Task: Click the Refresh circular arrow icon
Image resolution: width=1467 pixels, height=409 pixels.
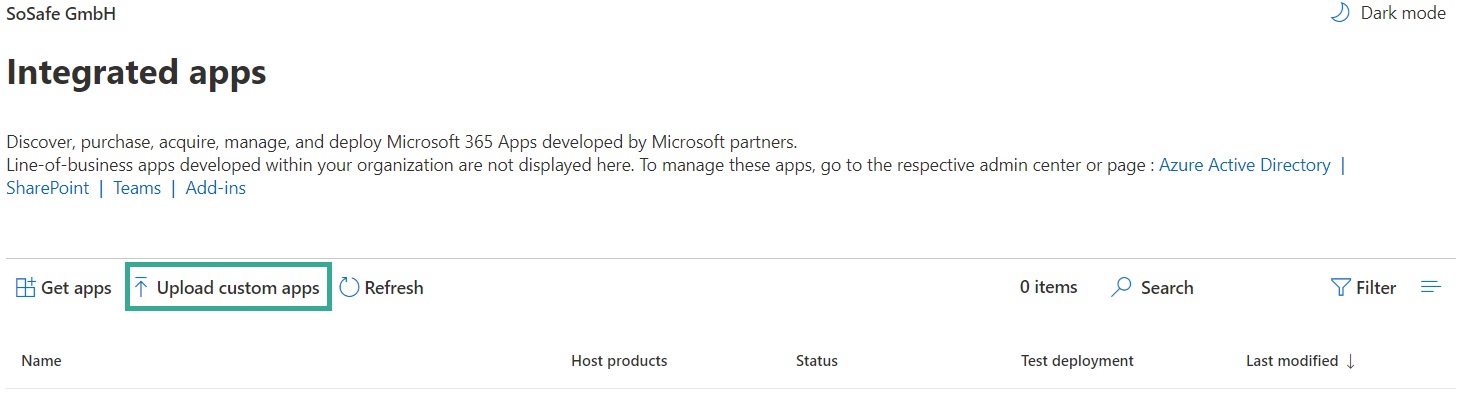Action: (x=349, y=288)
